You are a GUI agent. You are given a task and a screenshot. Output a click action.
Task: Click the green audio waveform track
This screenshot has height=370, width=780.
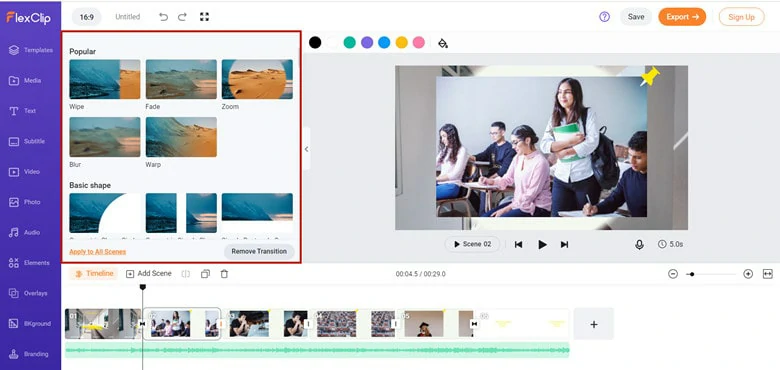317,350
